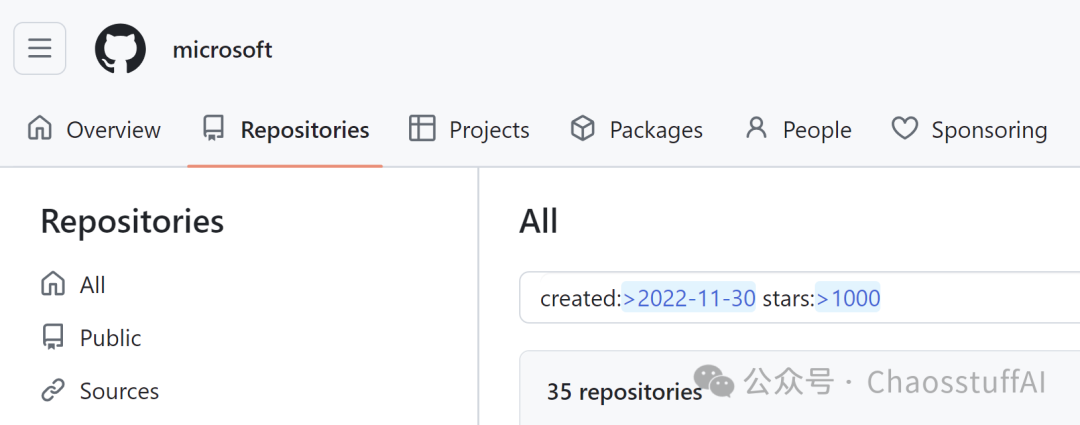The width and height of the screenshot is (1080, 425).
Task: Open the hamburger navigation menu
Action: click(40, 48)
